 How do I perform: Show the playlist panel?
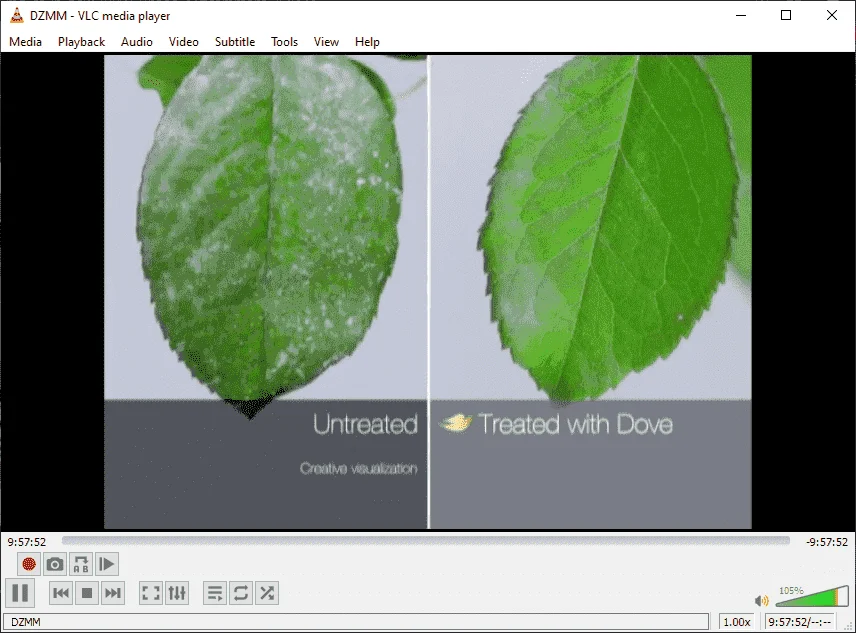(x=215, y=593)
